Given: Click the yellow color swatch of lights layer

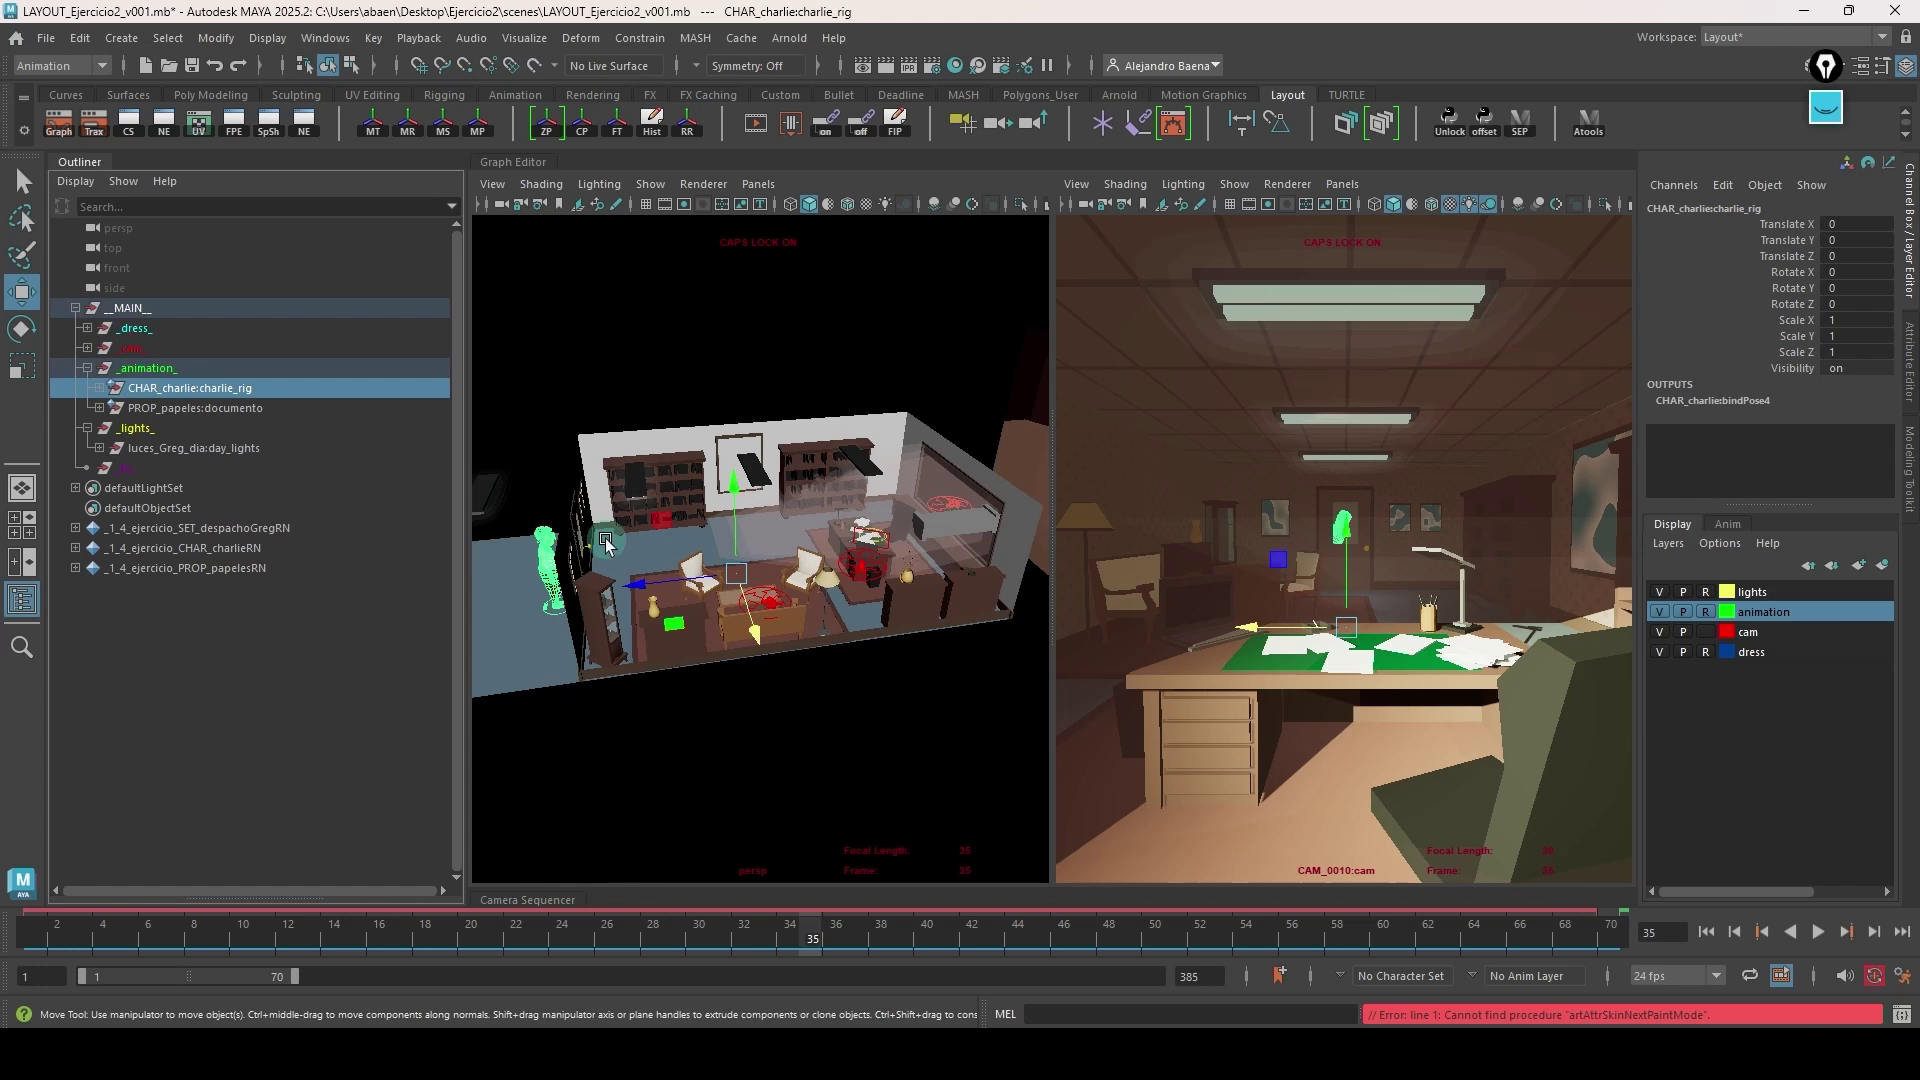Looking at the screenshot, I should click(1727, 592).
